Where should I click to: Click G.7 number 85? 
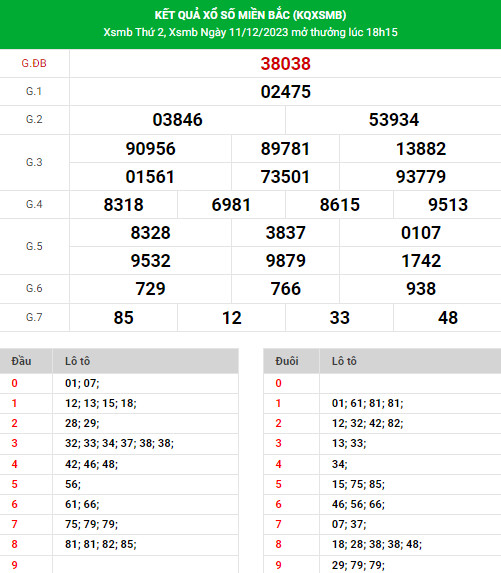point(123,318)
